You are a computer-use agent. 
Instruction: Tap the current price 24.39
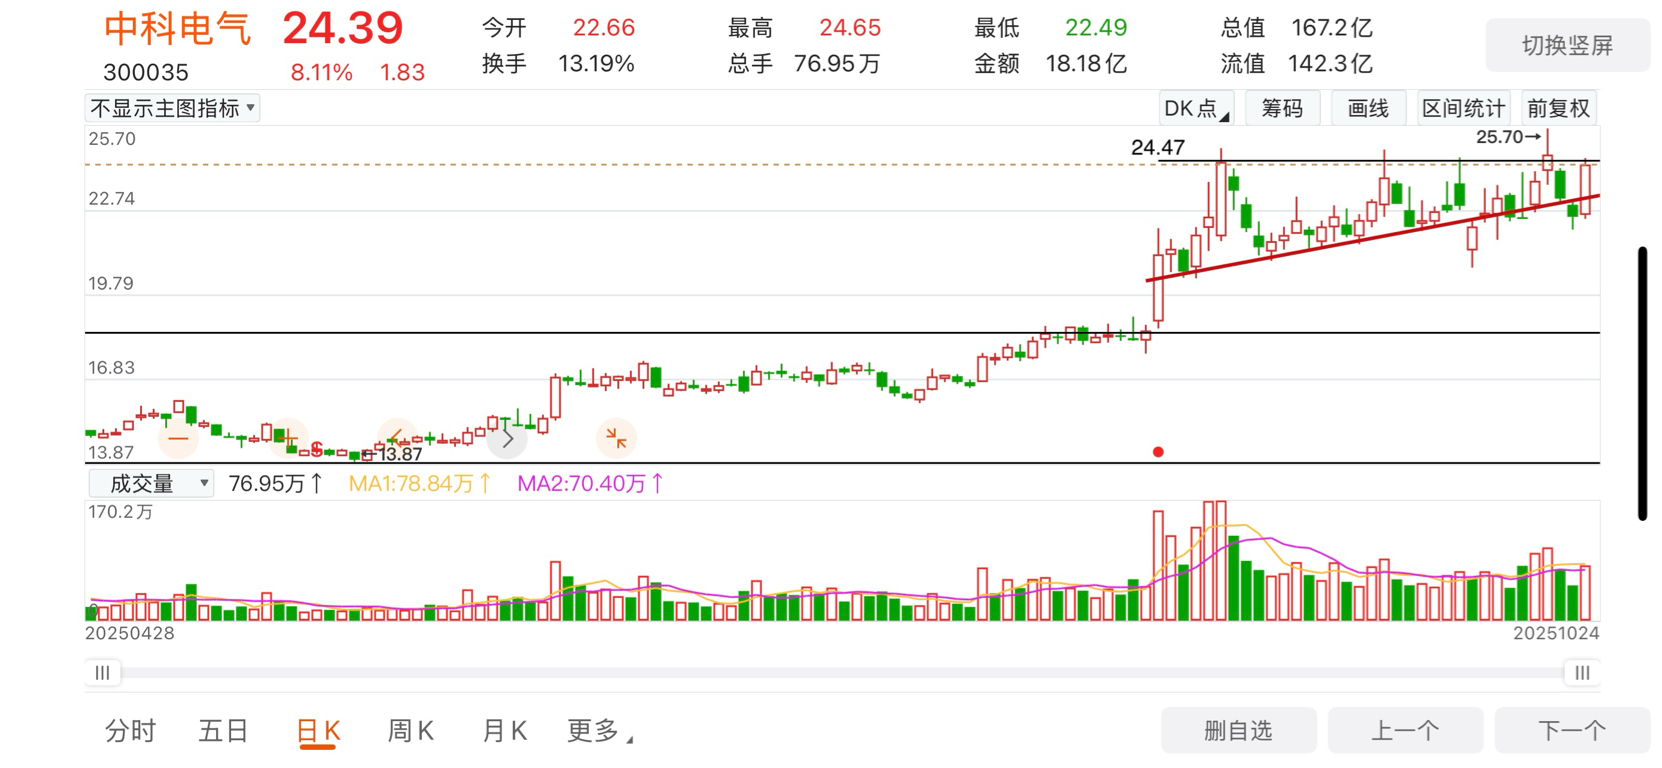tap(343, 28)
